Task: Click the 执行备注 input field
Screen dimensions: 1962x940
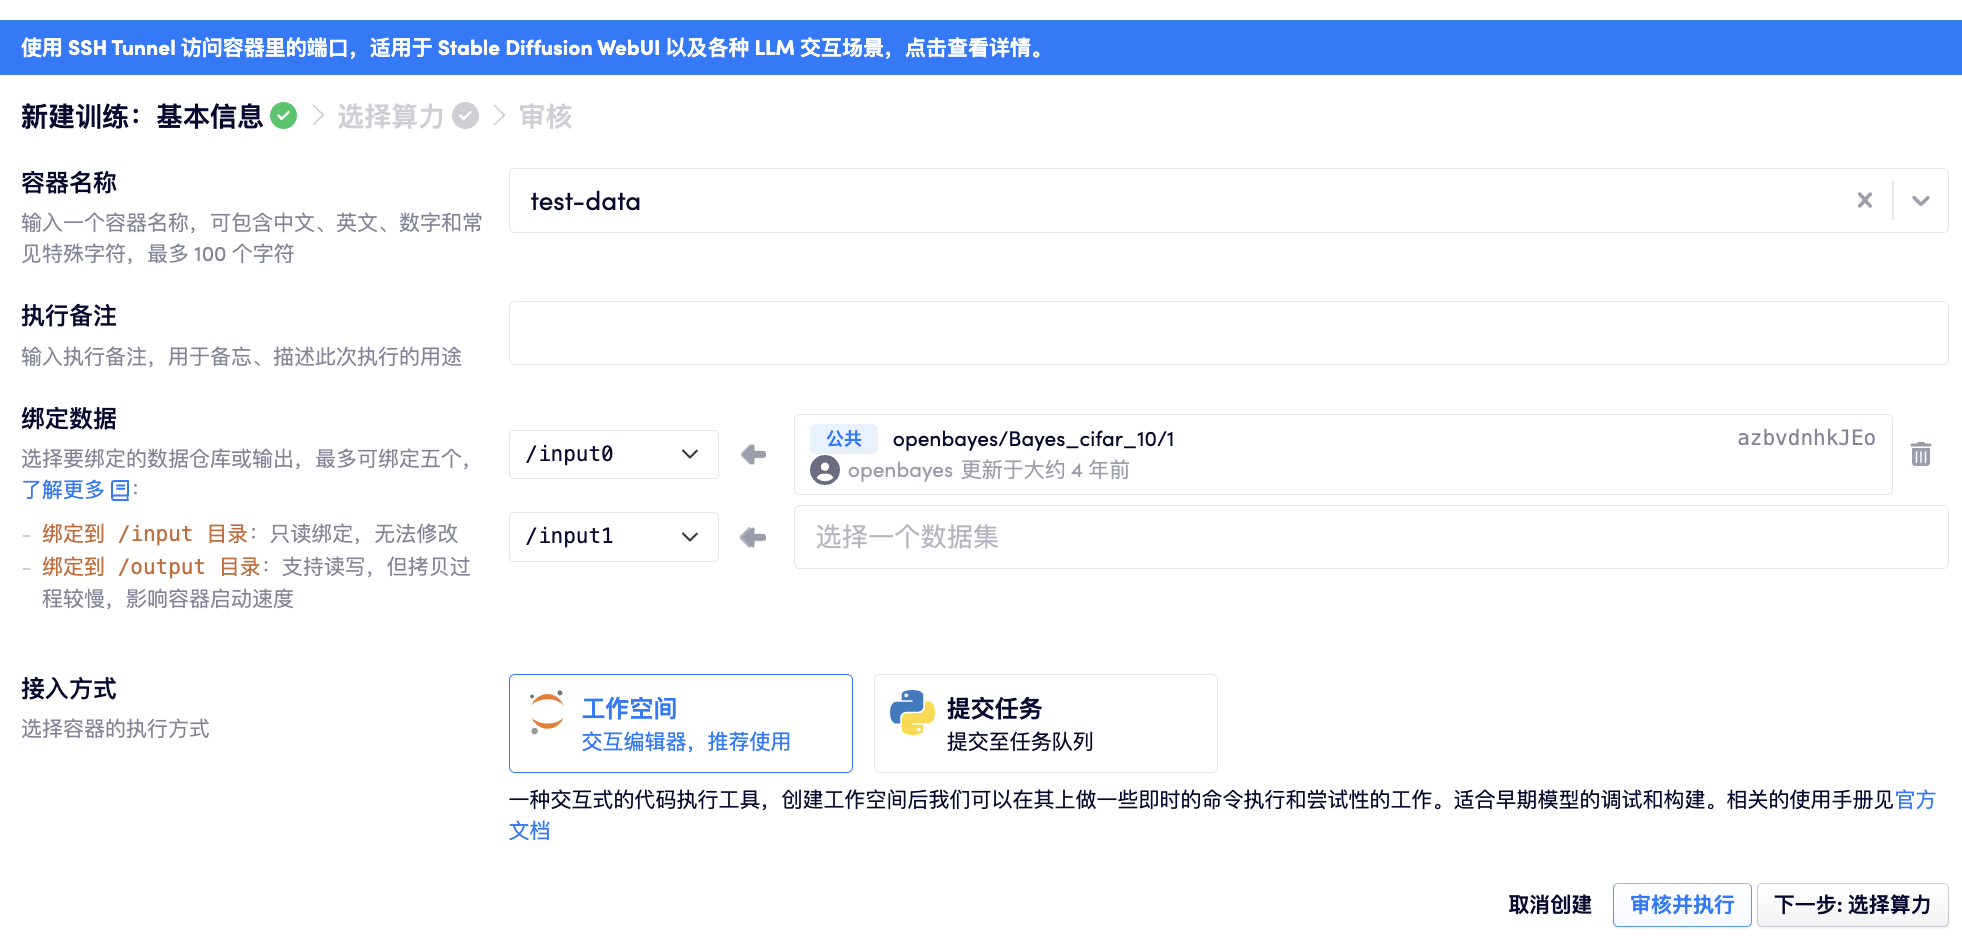Action: [x=1228, y=333]
